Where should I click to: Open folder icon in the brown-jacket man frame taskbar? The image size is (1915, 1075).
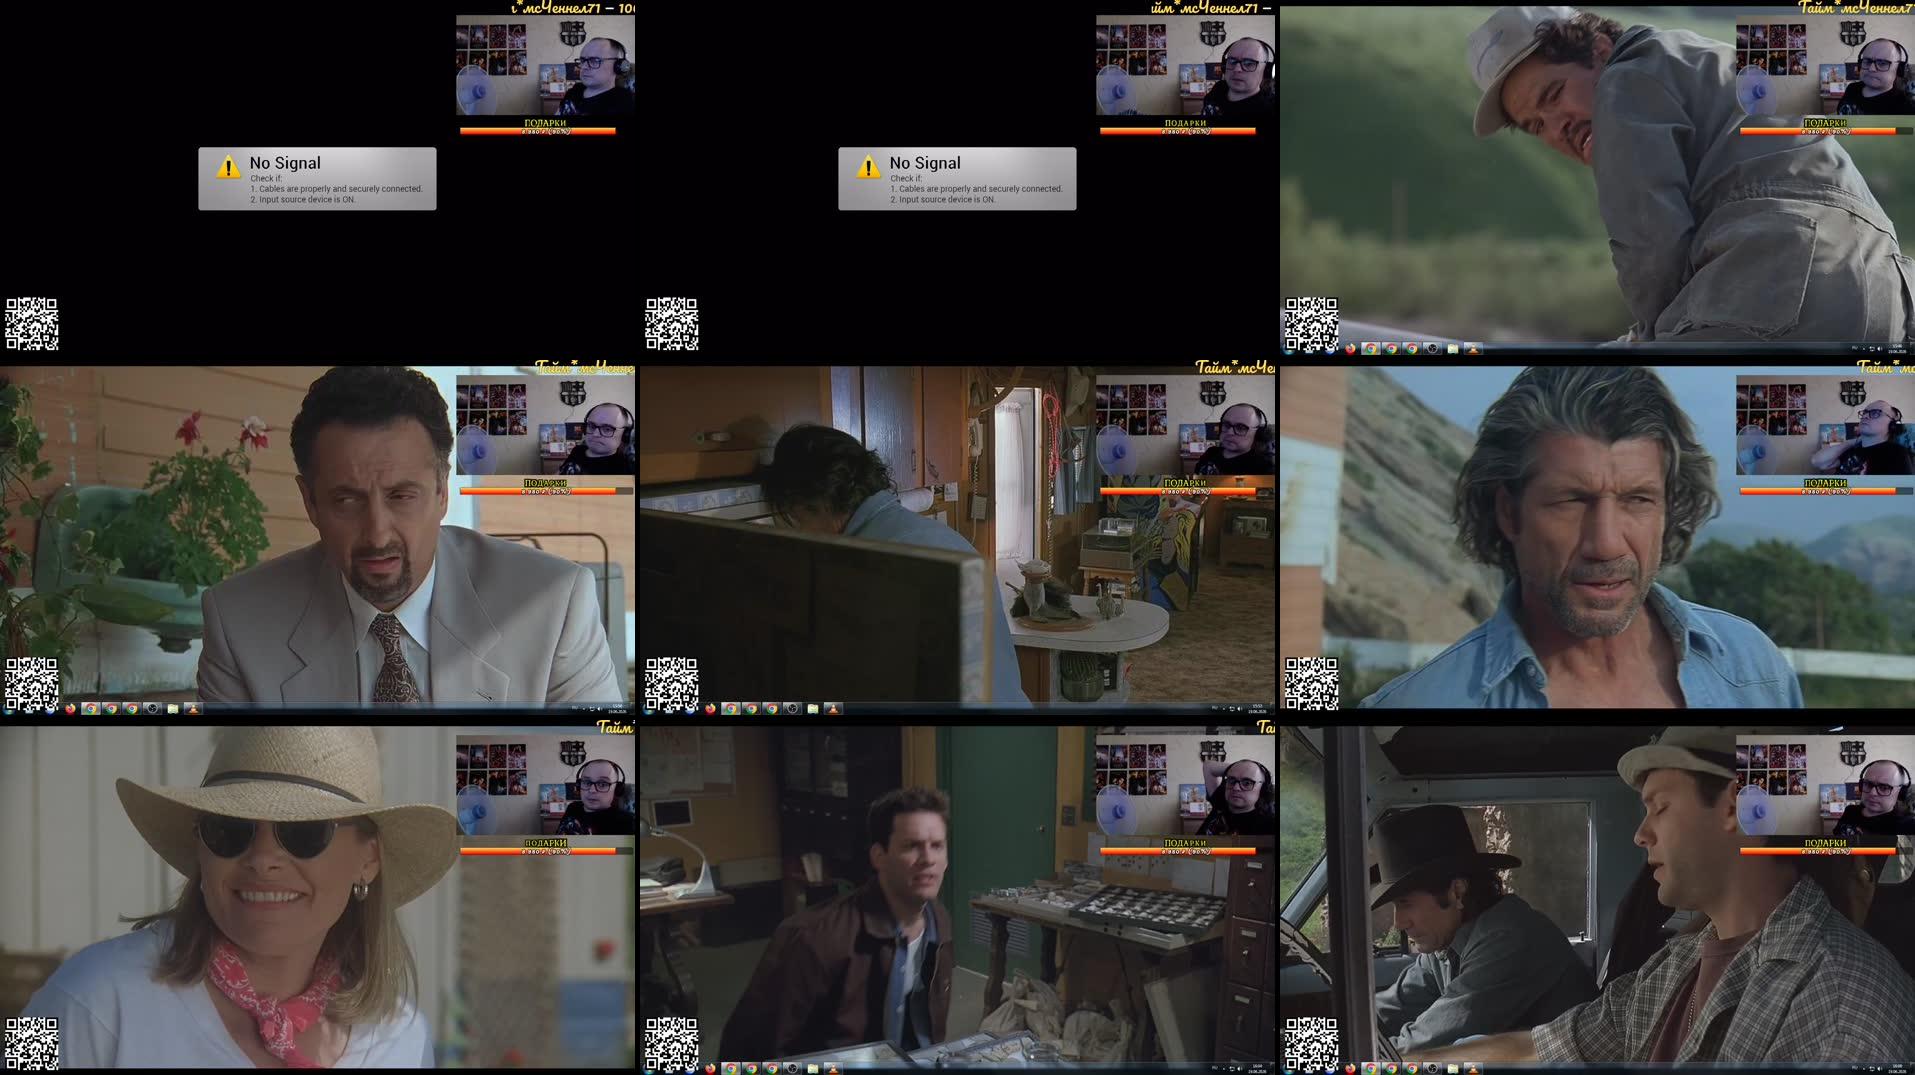click(x=813, y=1069)
